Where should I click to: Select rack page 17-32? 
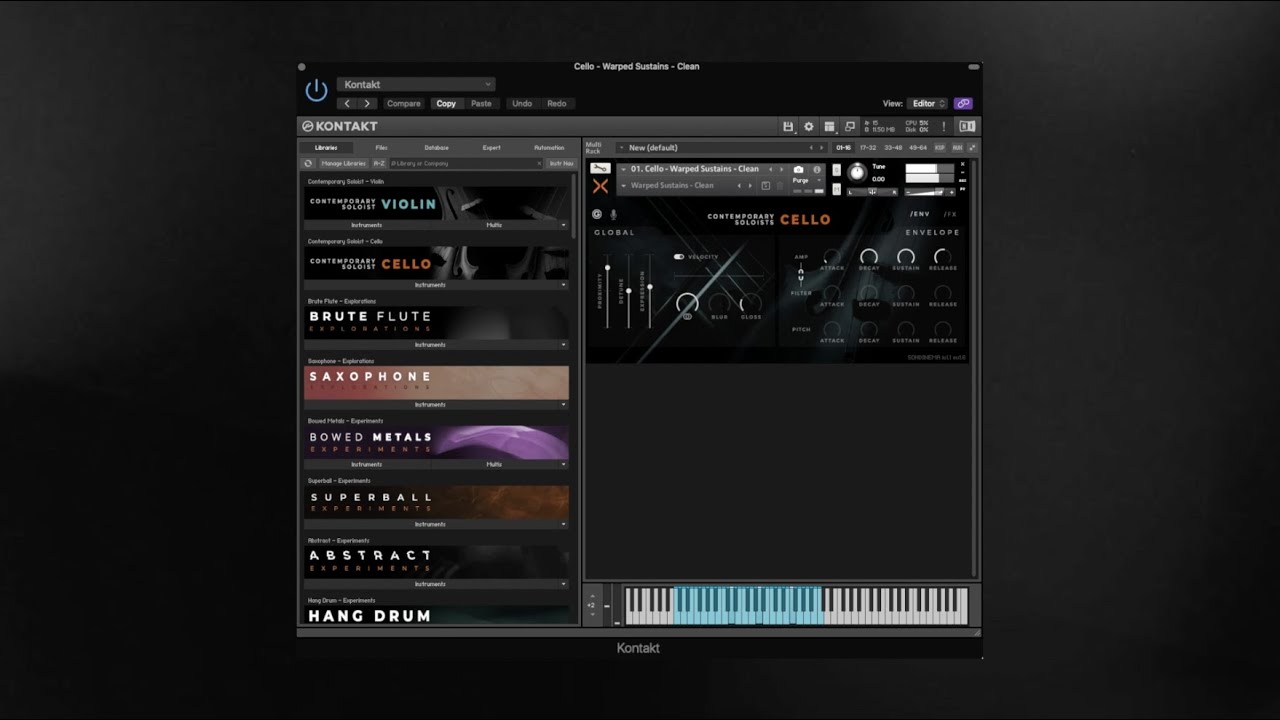(867, 148)
